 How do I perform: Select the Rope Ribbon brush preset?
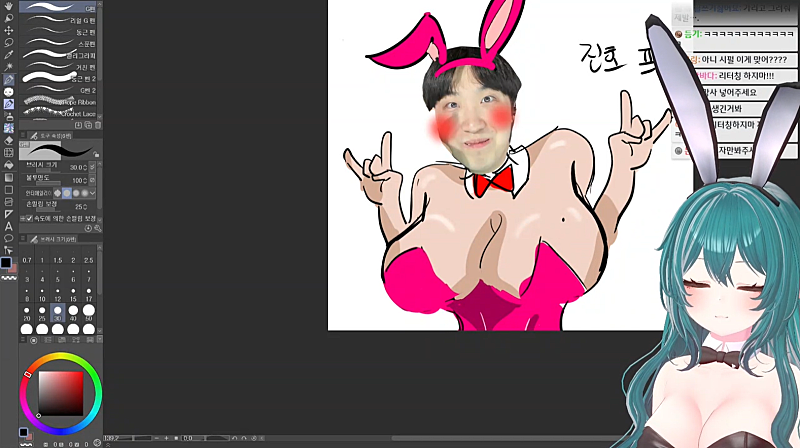[58, 102]
